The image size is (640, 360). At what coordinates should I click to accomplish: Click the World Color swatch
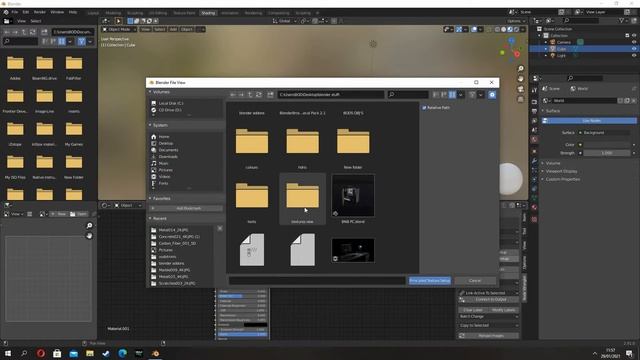click(x=607, y=144)
